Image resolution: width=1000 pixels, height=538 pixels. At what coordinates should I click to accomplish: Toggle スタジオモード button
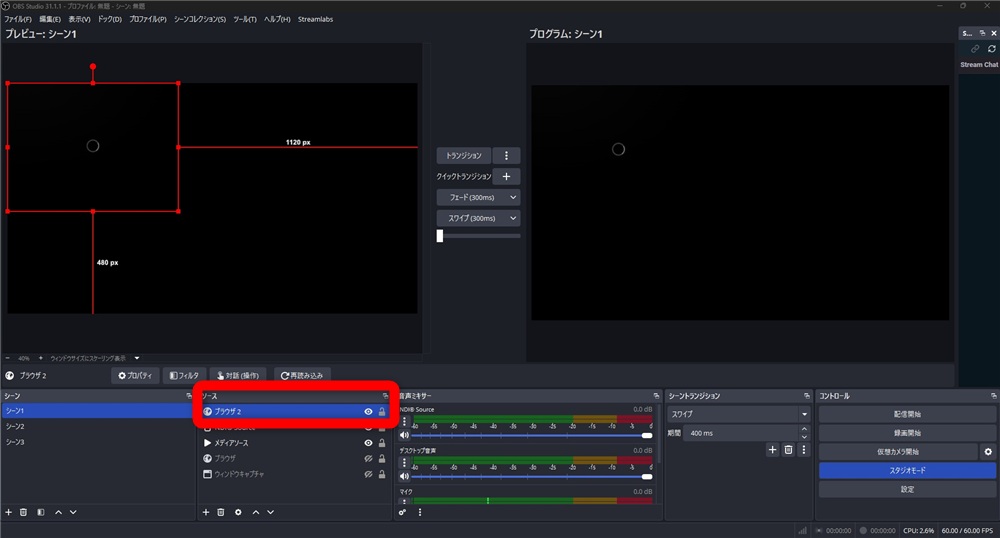(x=907, y=470)
